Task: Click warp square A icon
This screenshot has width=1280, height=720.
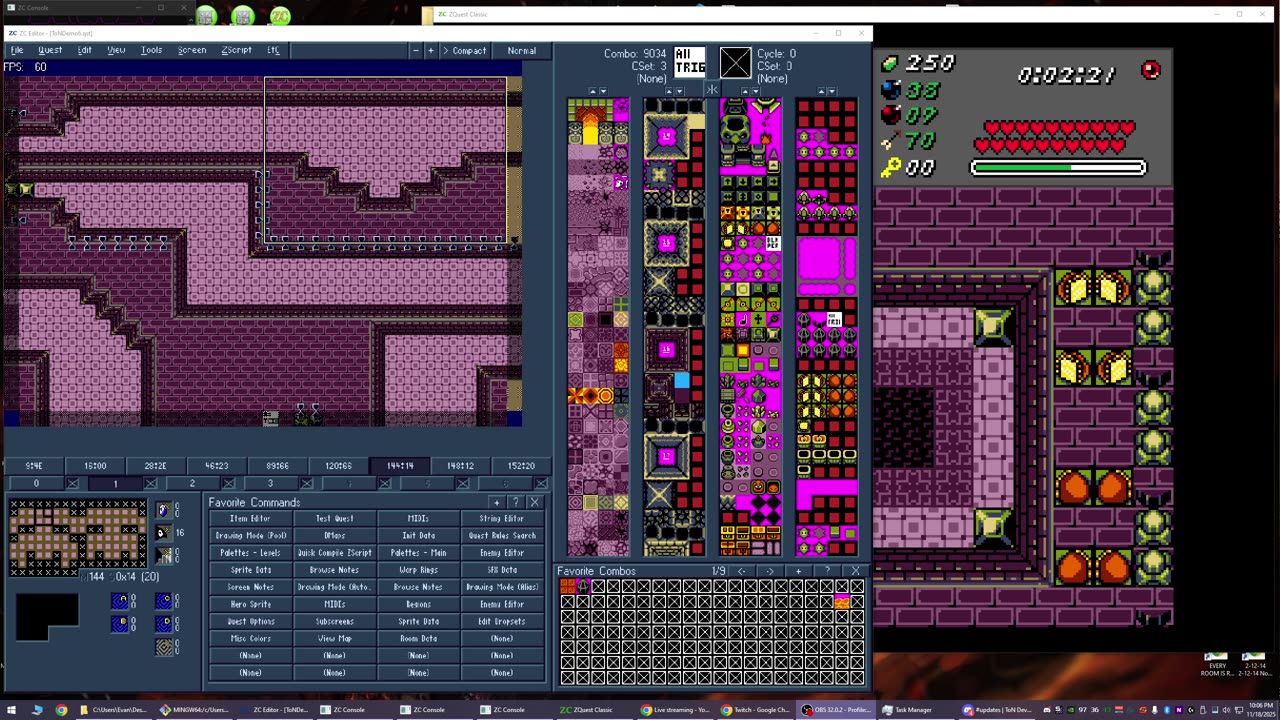Action: [120, 601]
